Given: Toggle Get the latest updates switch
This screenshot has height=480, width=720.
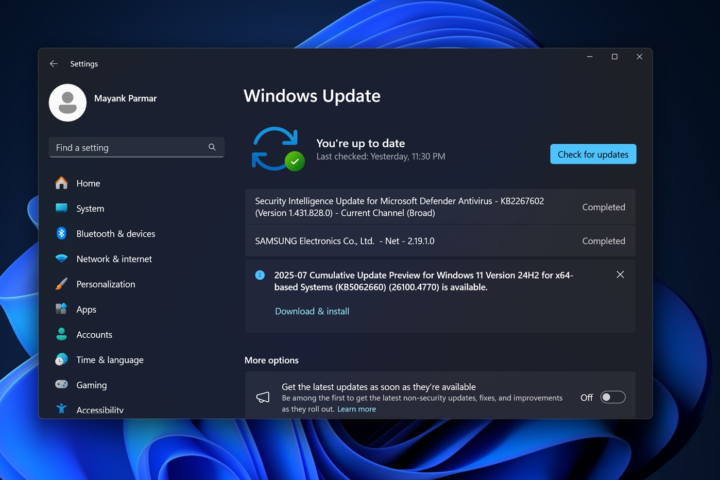Looking at the screenshot, I should pos(613,397).
